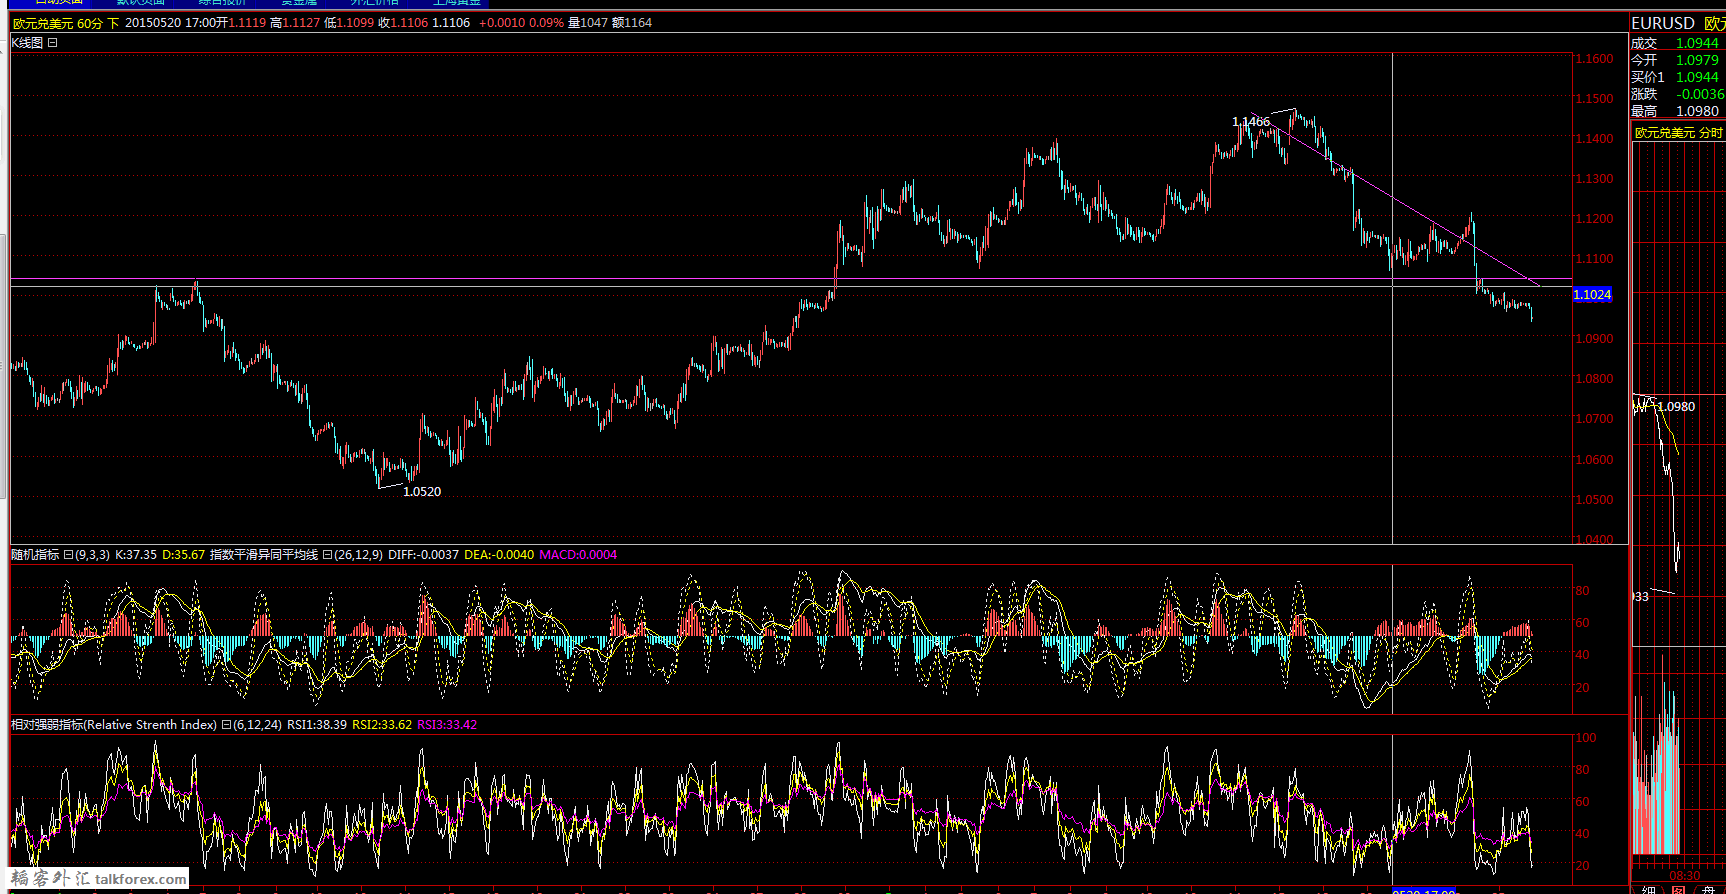Click the blue 1.1024 price cursor label

pos(1592,294)
